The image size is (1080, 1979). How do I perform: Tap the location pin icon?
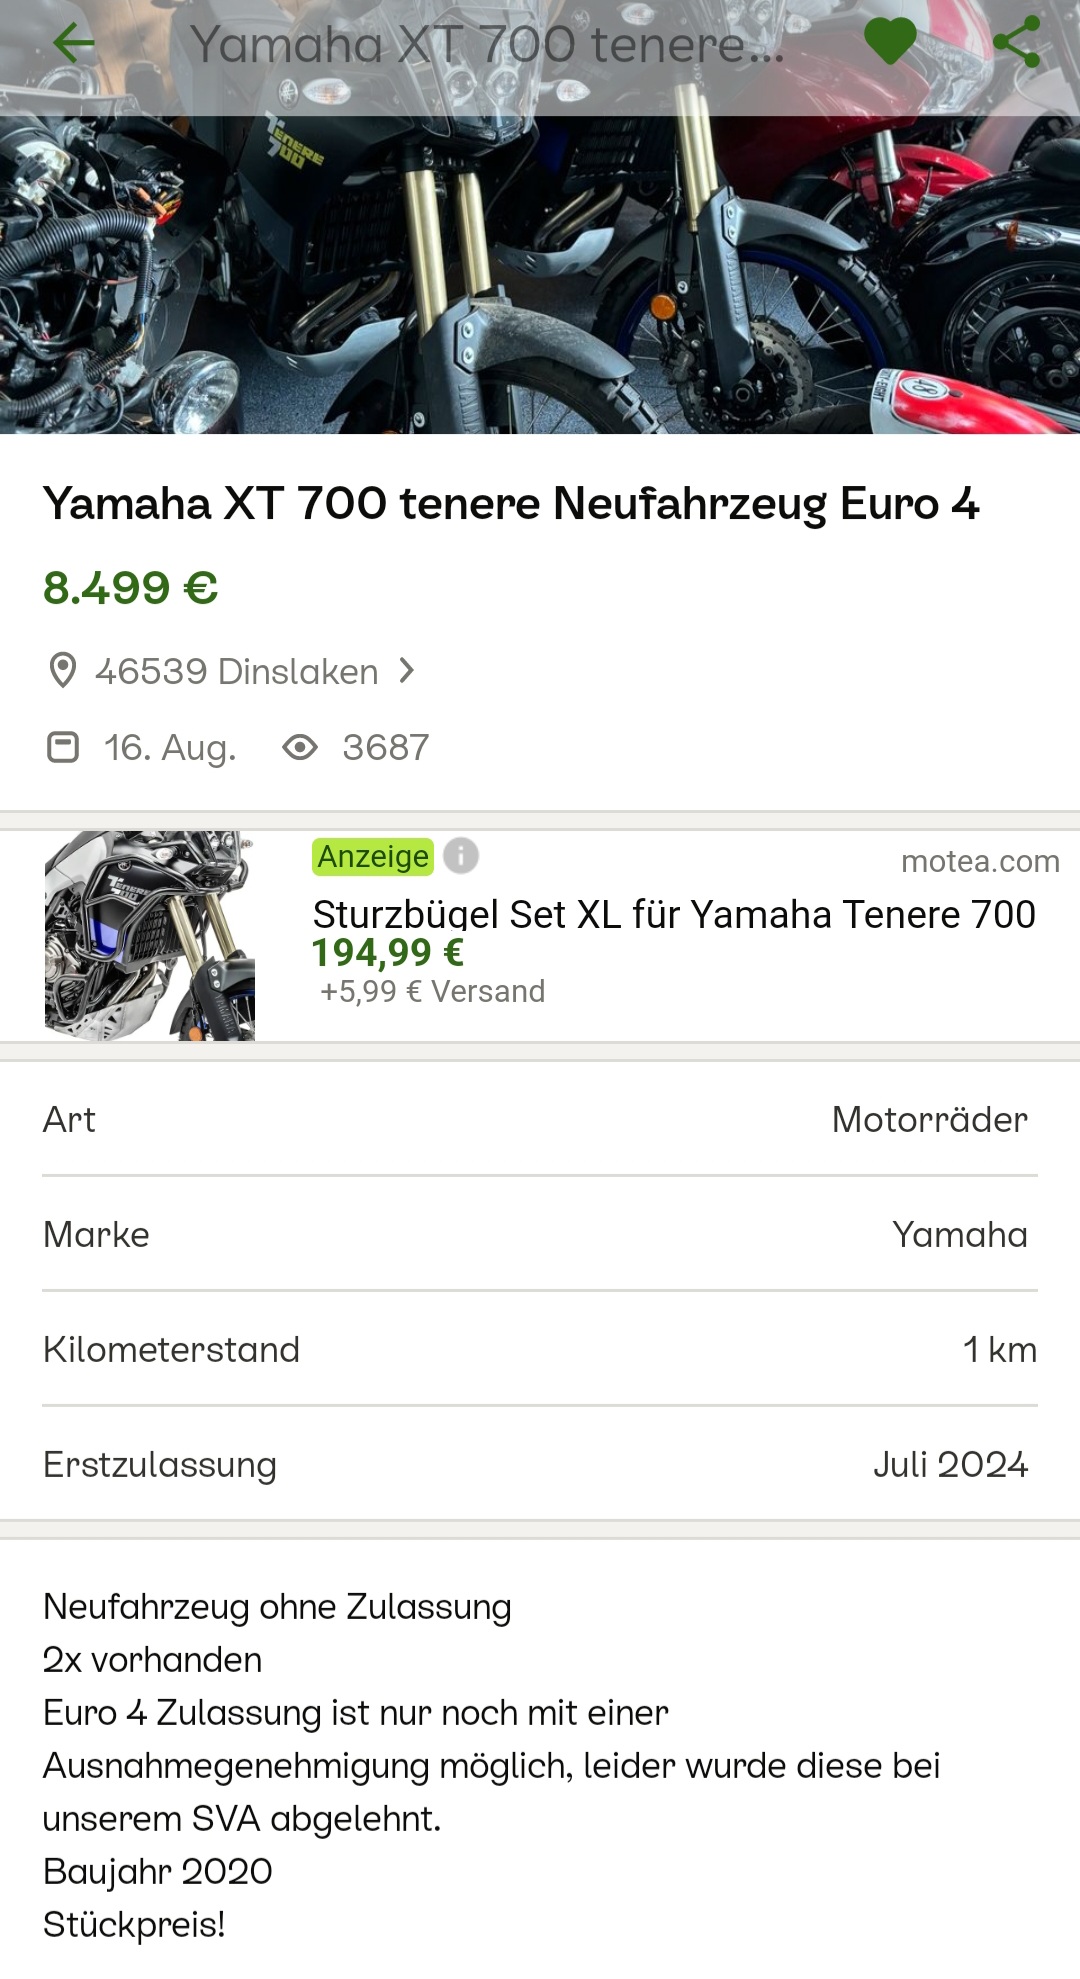coord(62,671)
